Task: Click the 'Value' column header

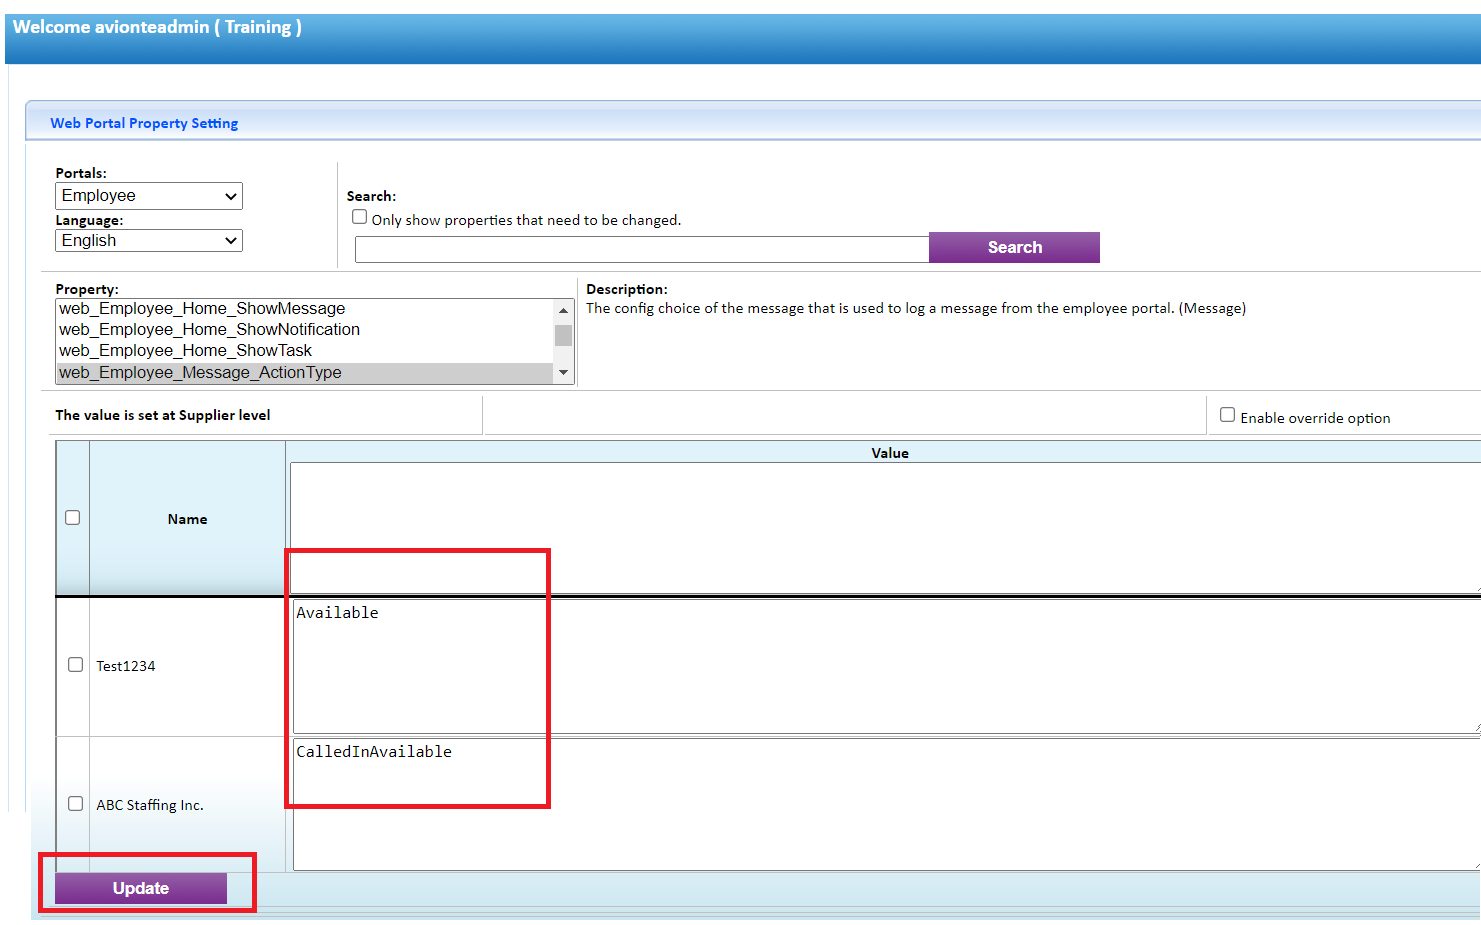Action: point(890,453)
